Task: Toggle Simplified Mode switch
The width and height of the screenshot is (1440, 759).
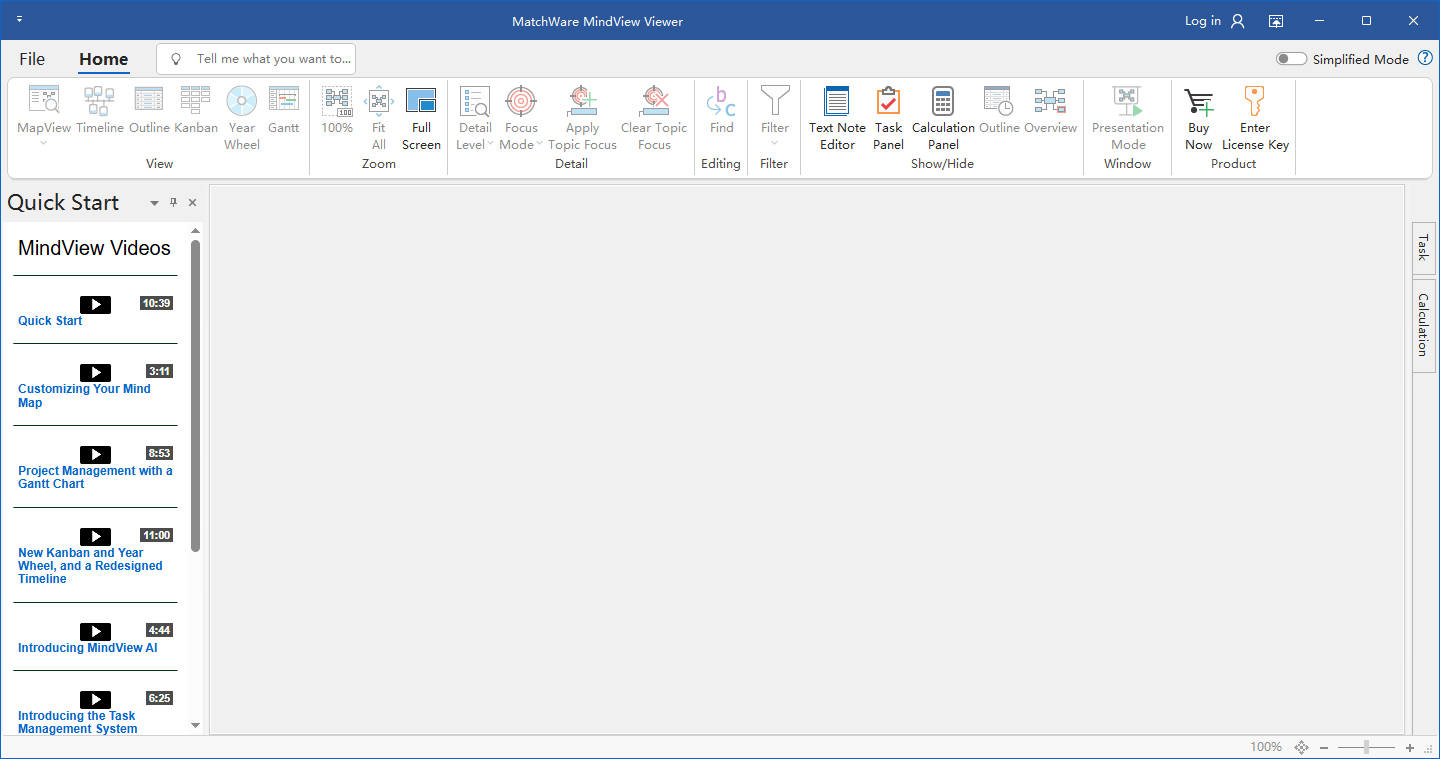Action: click(1291, 59)
